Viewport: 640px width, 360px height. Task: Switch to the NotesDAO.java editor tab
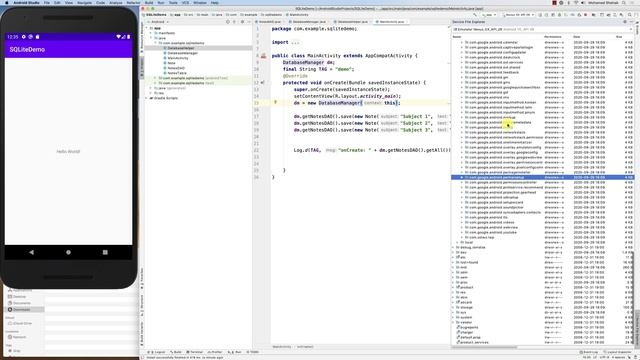(270, 22)
